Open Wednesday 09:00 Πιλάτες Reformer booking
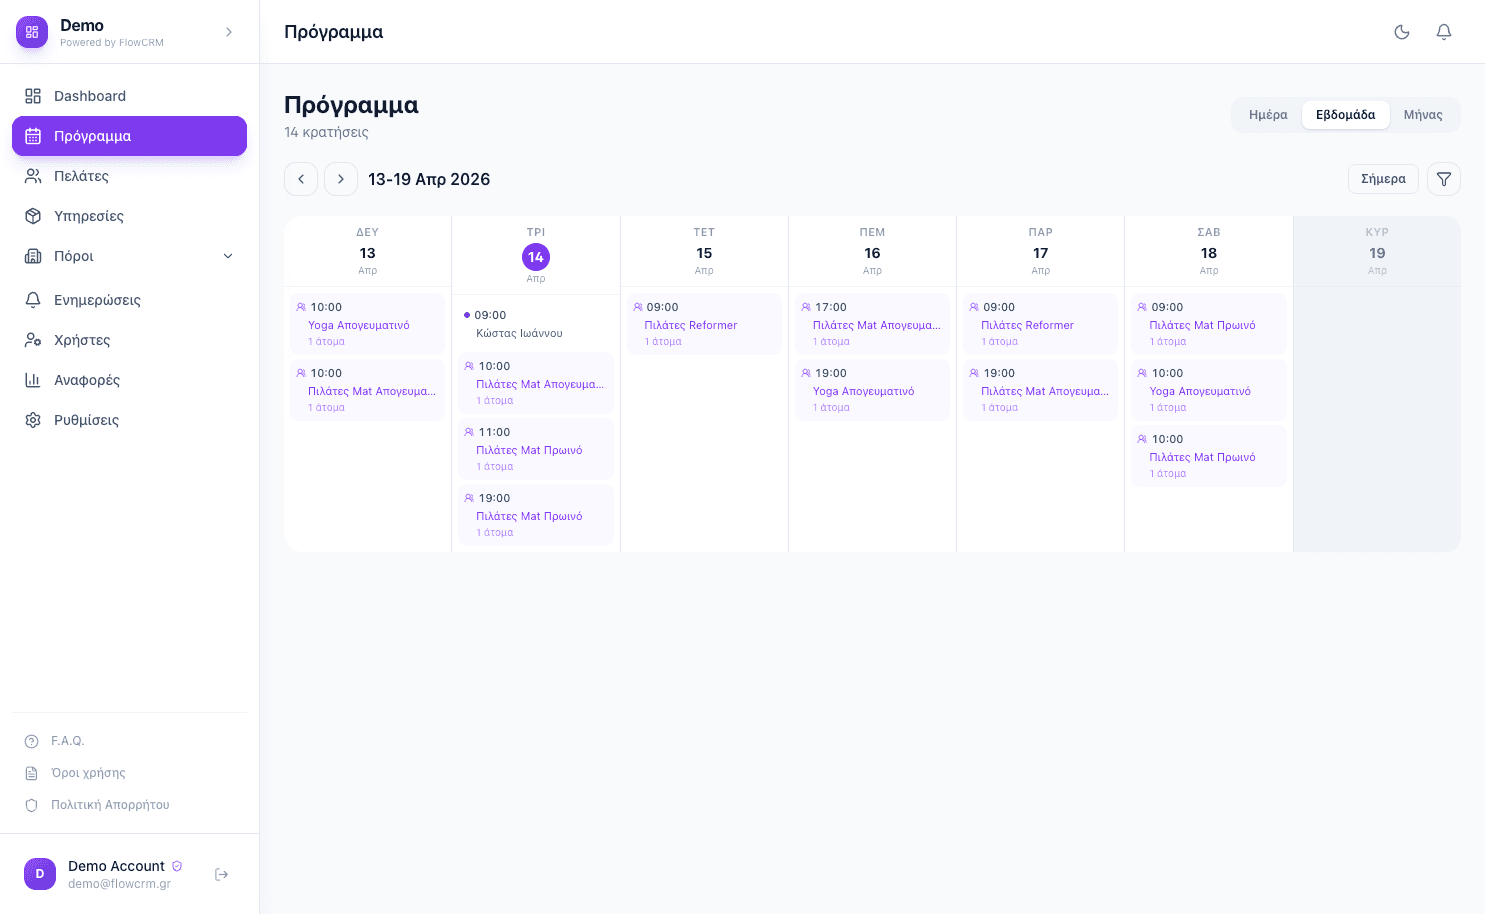This screenshot has width=1485, height=914. coord(704,324)
